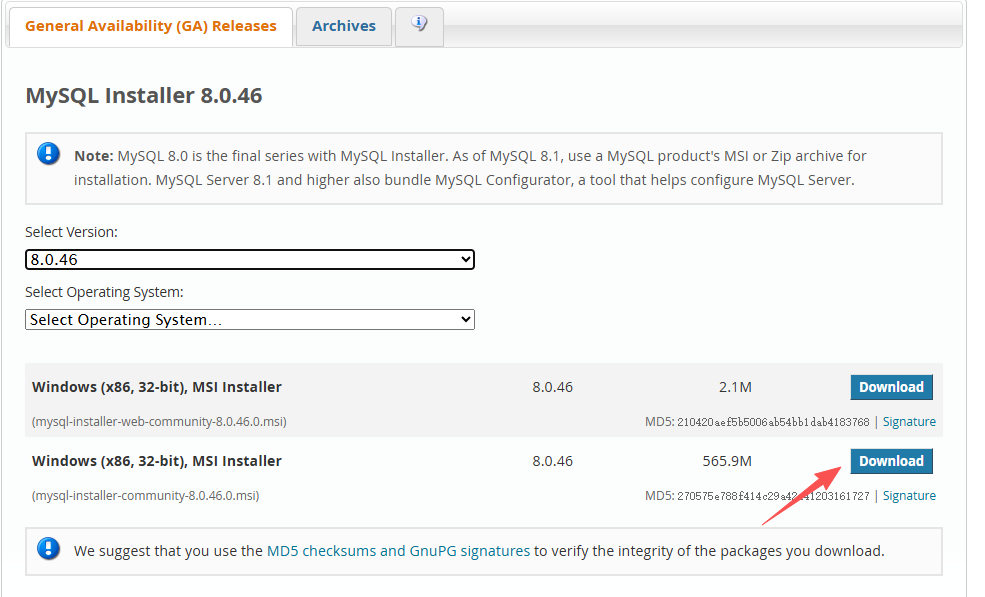Image resolution: width=985 pixels, height=597 pixels.
Task: Download the 2.1M web community installer
Action: pyautogui.click(x=891, y=387)
